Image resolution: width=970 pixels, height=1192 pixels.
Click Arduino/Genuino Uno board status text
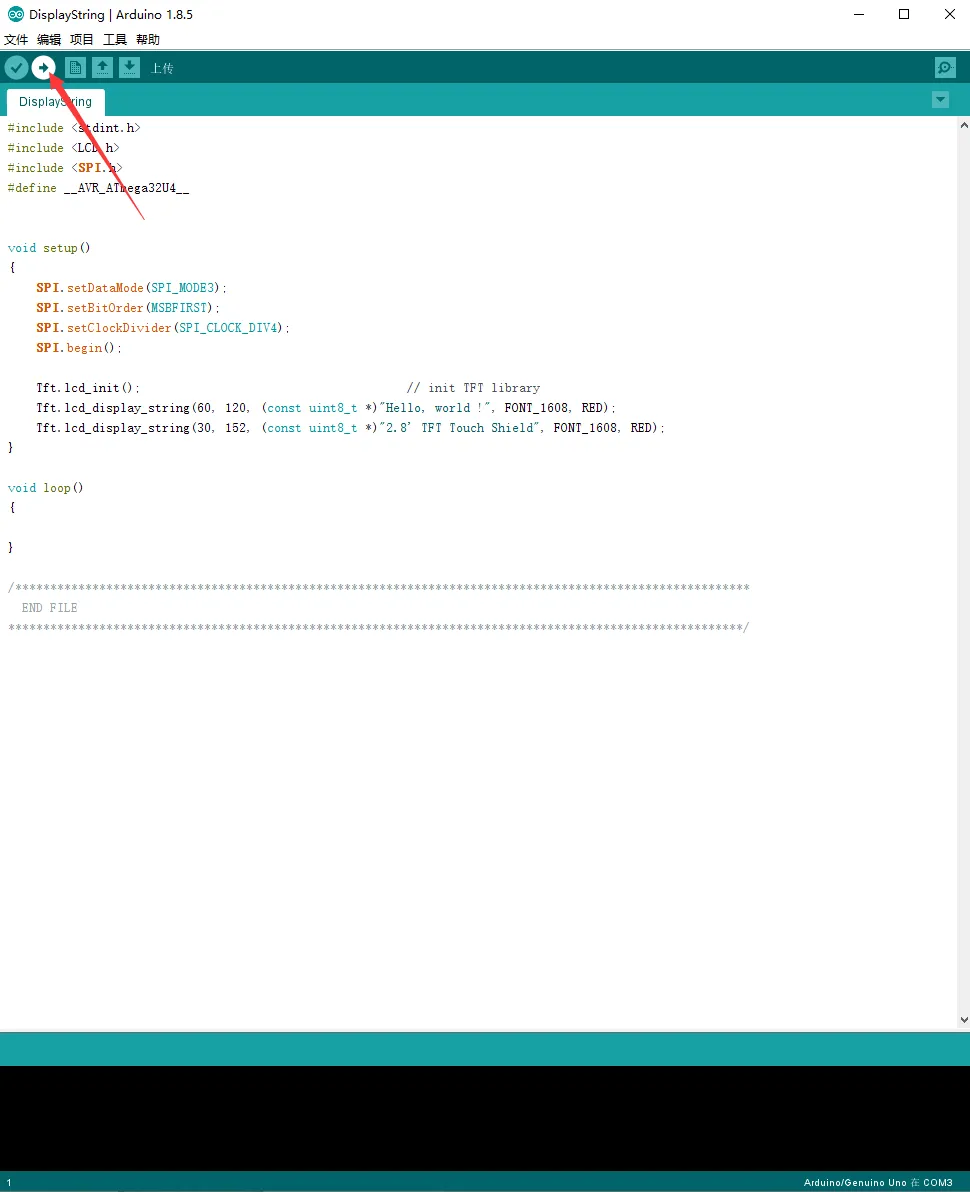pos(855,1182)
